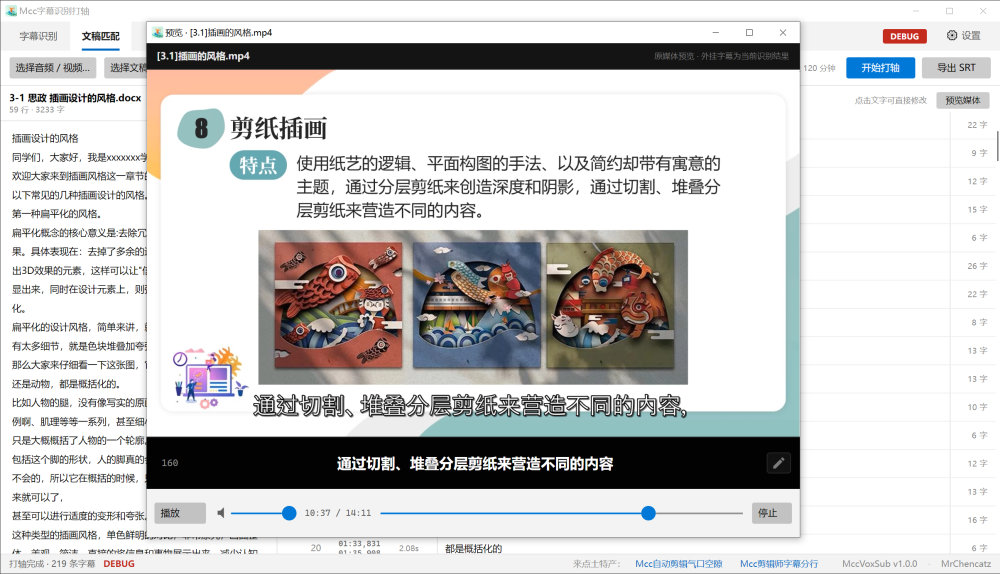Click the MrChencatz author text
Screen dimensions: 1000x574
(966, 564)
